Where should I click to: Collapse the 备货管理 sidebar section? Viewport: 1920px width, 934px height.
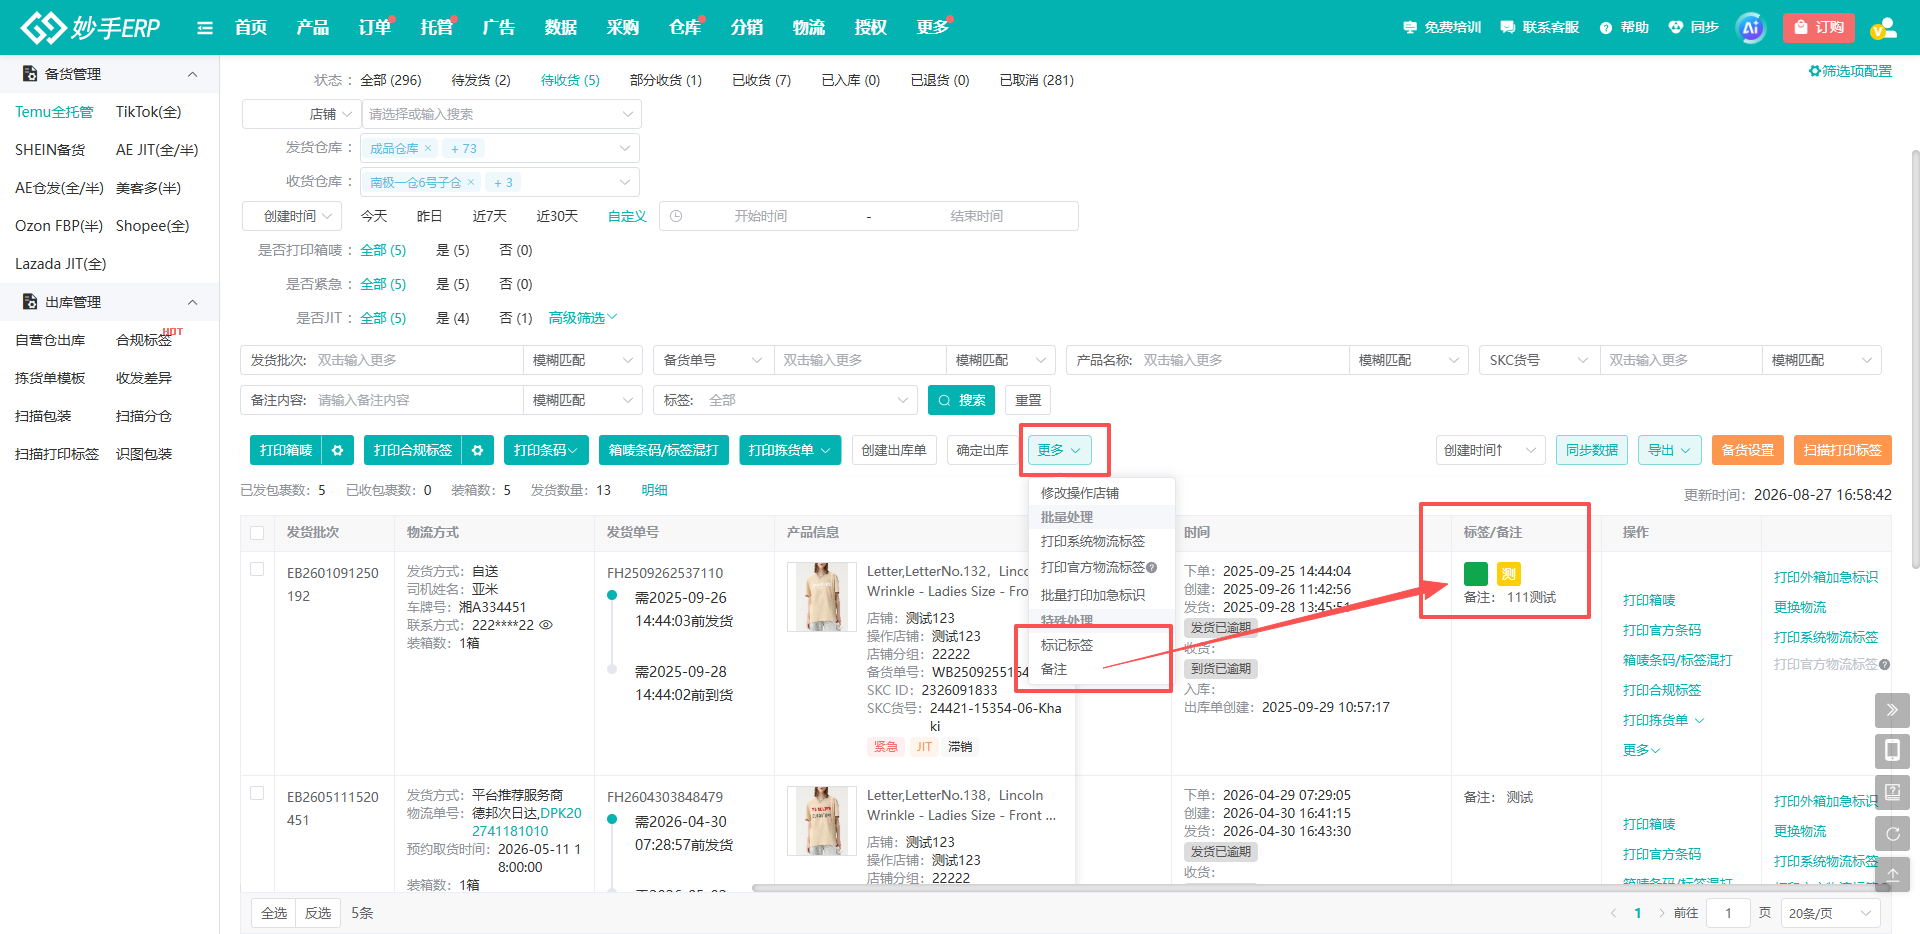point(193,74)
